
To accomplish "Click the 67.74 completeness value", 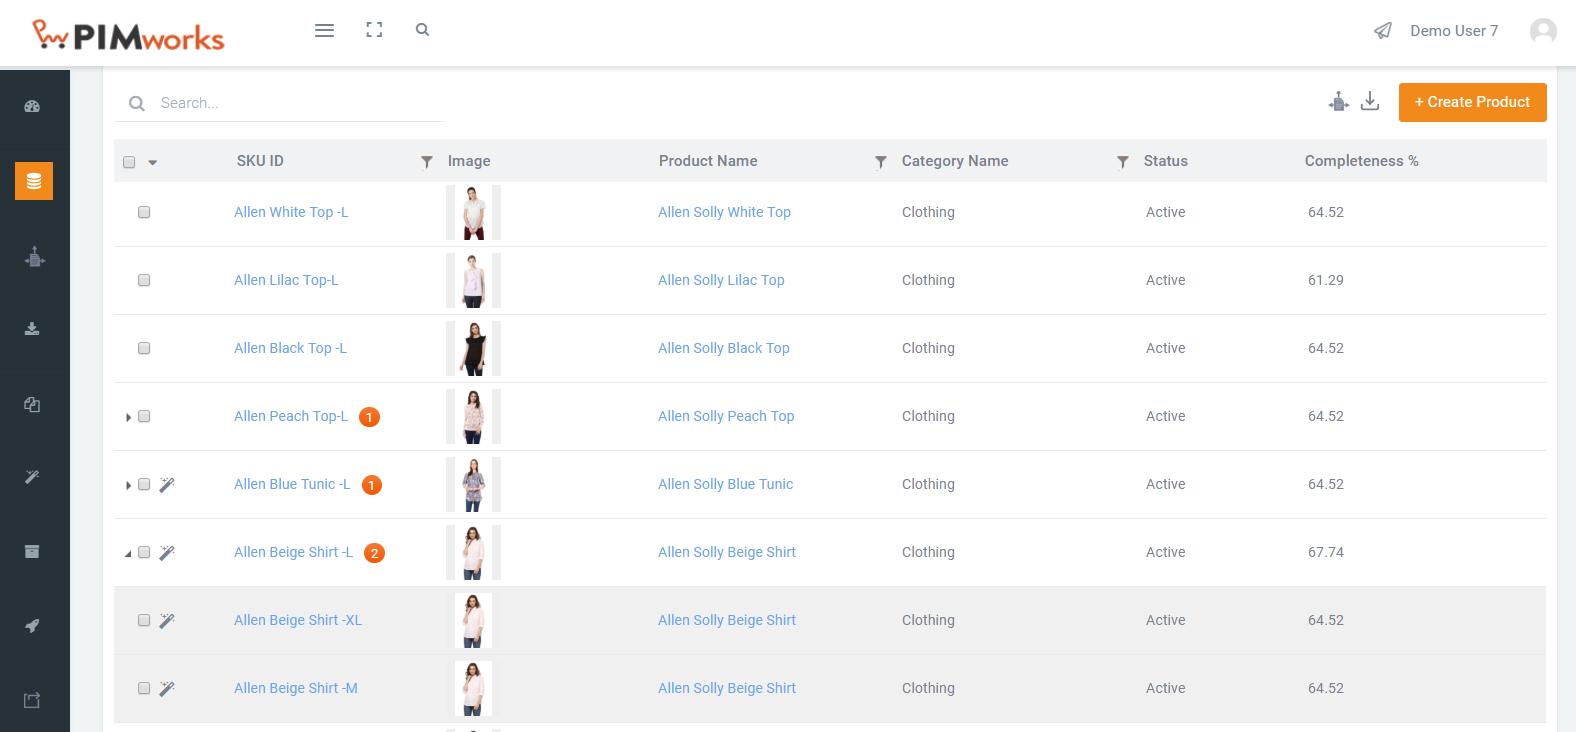I will pos(1326,552).
